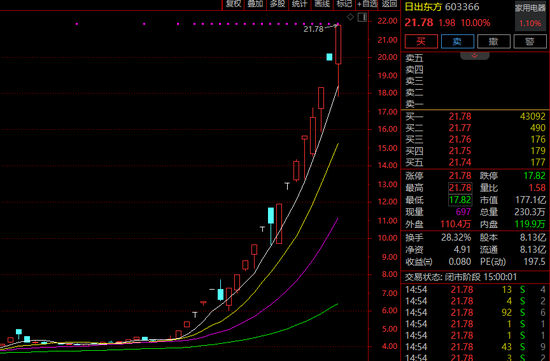
Task: Click the boxed 最高 value 21.78
Action: pos(460,188)
